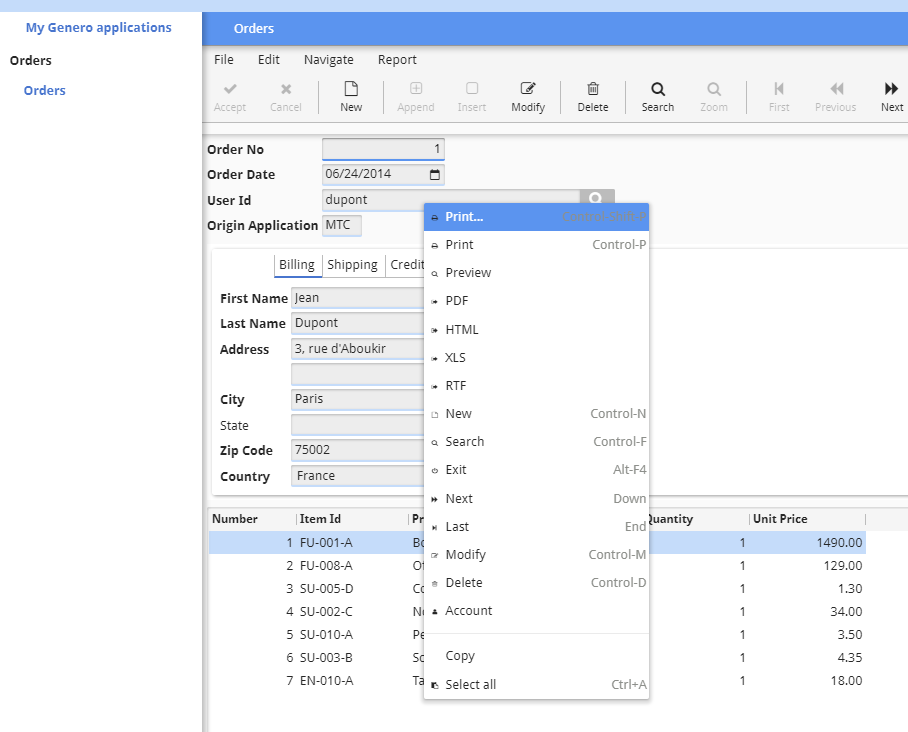The image size is (908, 732).
Task: Click the Orders link in the sidebar
Action: (44, 90)
